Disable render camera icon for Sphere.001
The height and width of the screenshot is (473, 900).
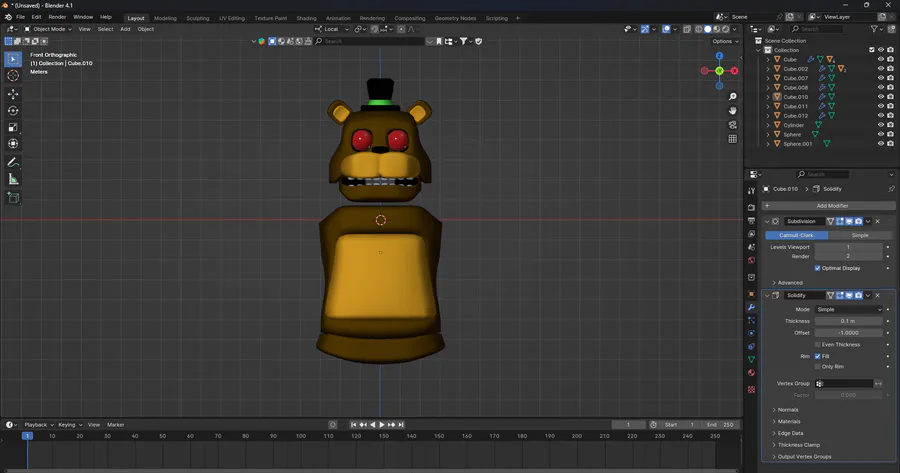(x=890, y=144)
